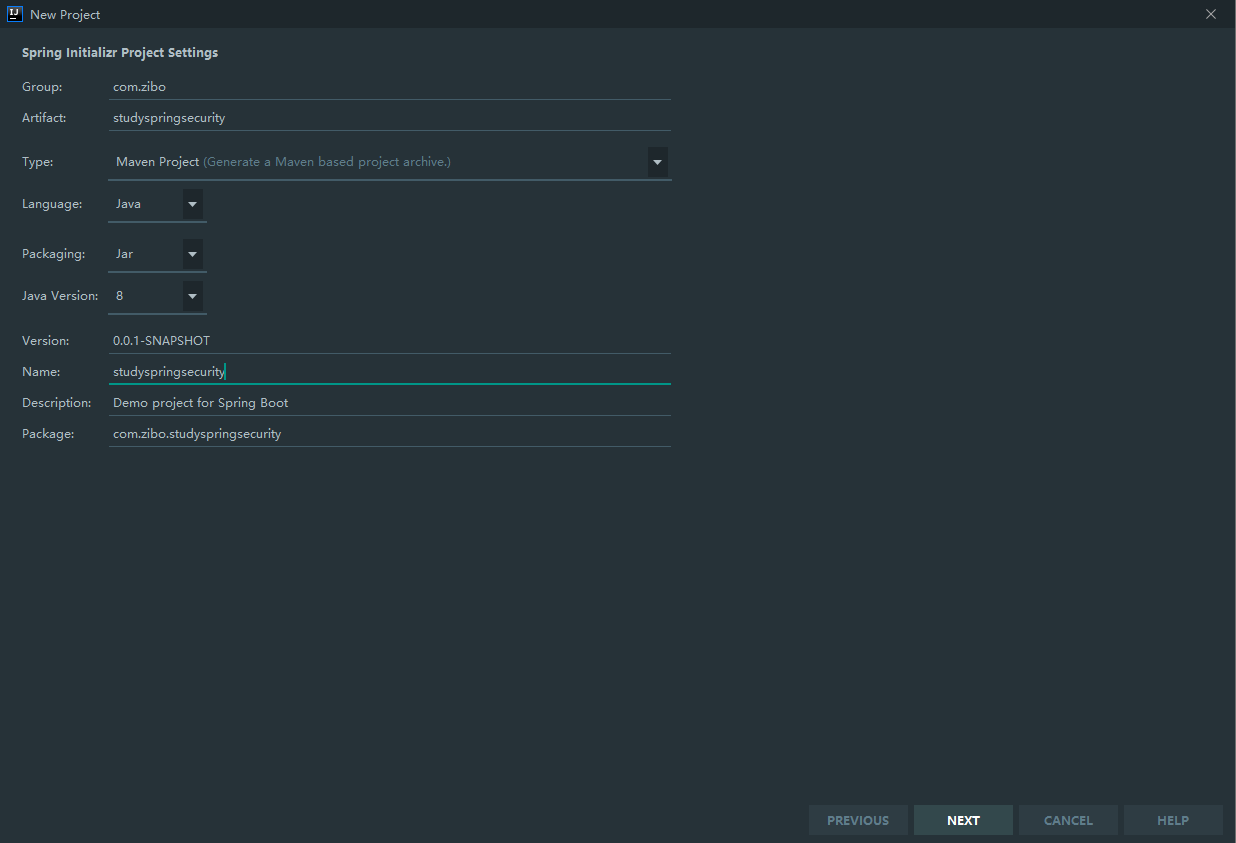The width and height of the screenshot is (1236, 843).
Task: Select the Description input field
Action: 390,403
